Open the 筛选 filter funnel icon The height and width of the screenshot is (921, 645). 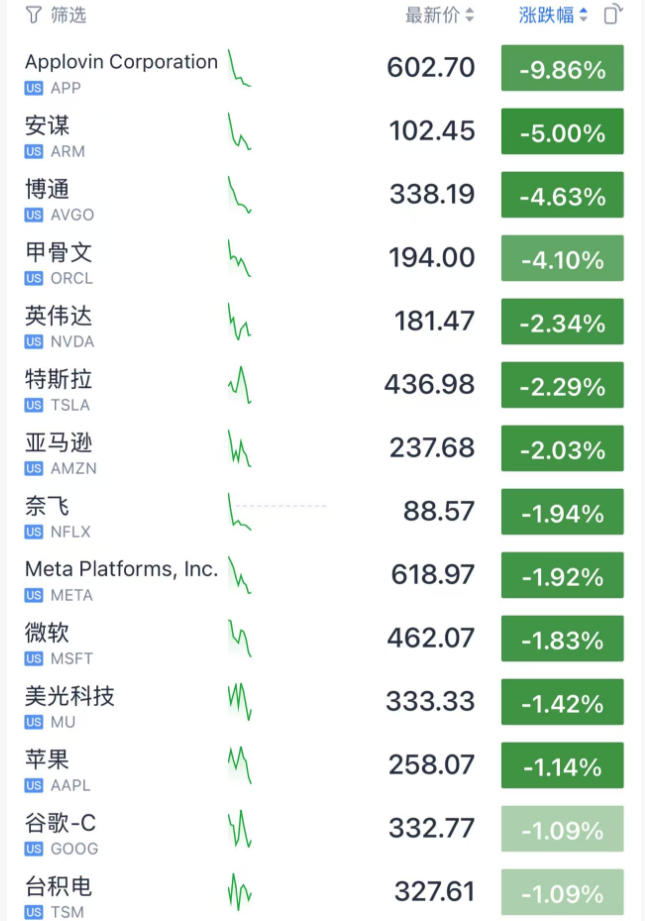pos(34,15)
